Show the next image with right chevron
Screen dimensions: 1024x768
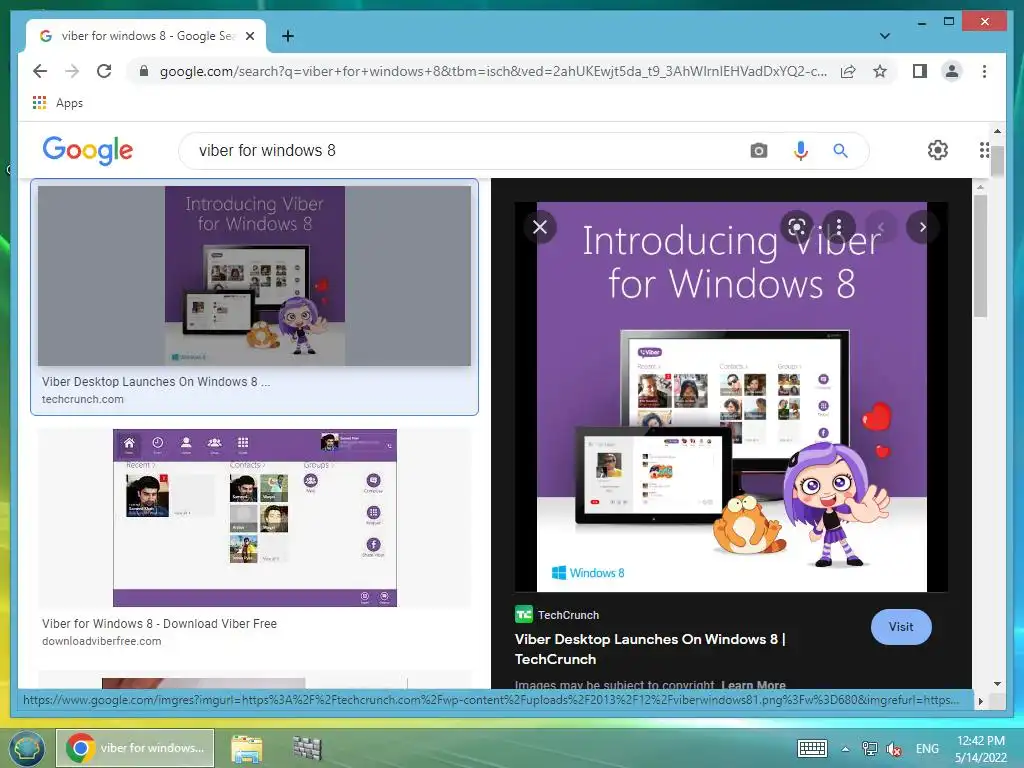coord(922,227)
